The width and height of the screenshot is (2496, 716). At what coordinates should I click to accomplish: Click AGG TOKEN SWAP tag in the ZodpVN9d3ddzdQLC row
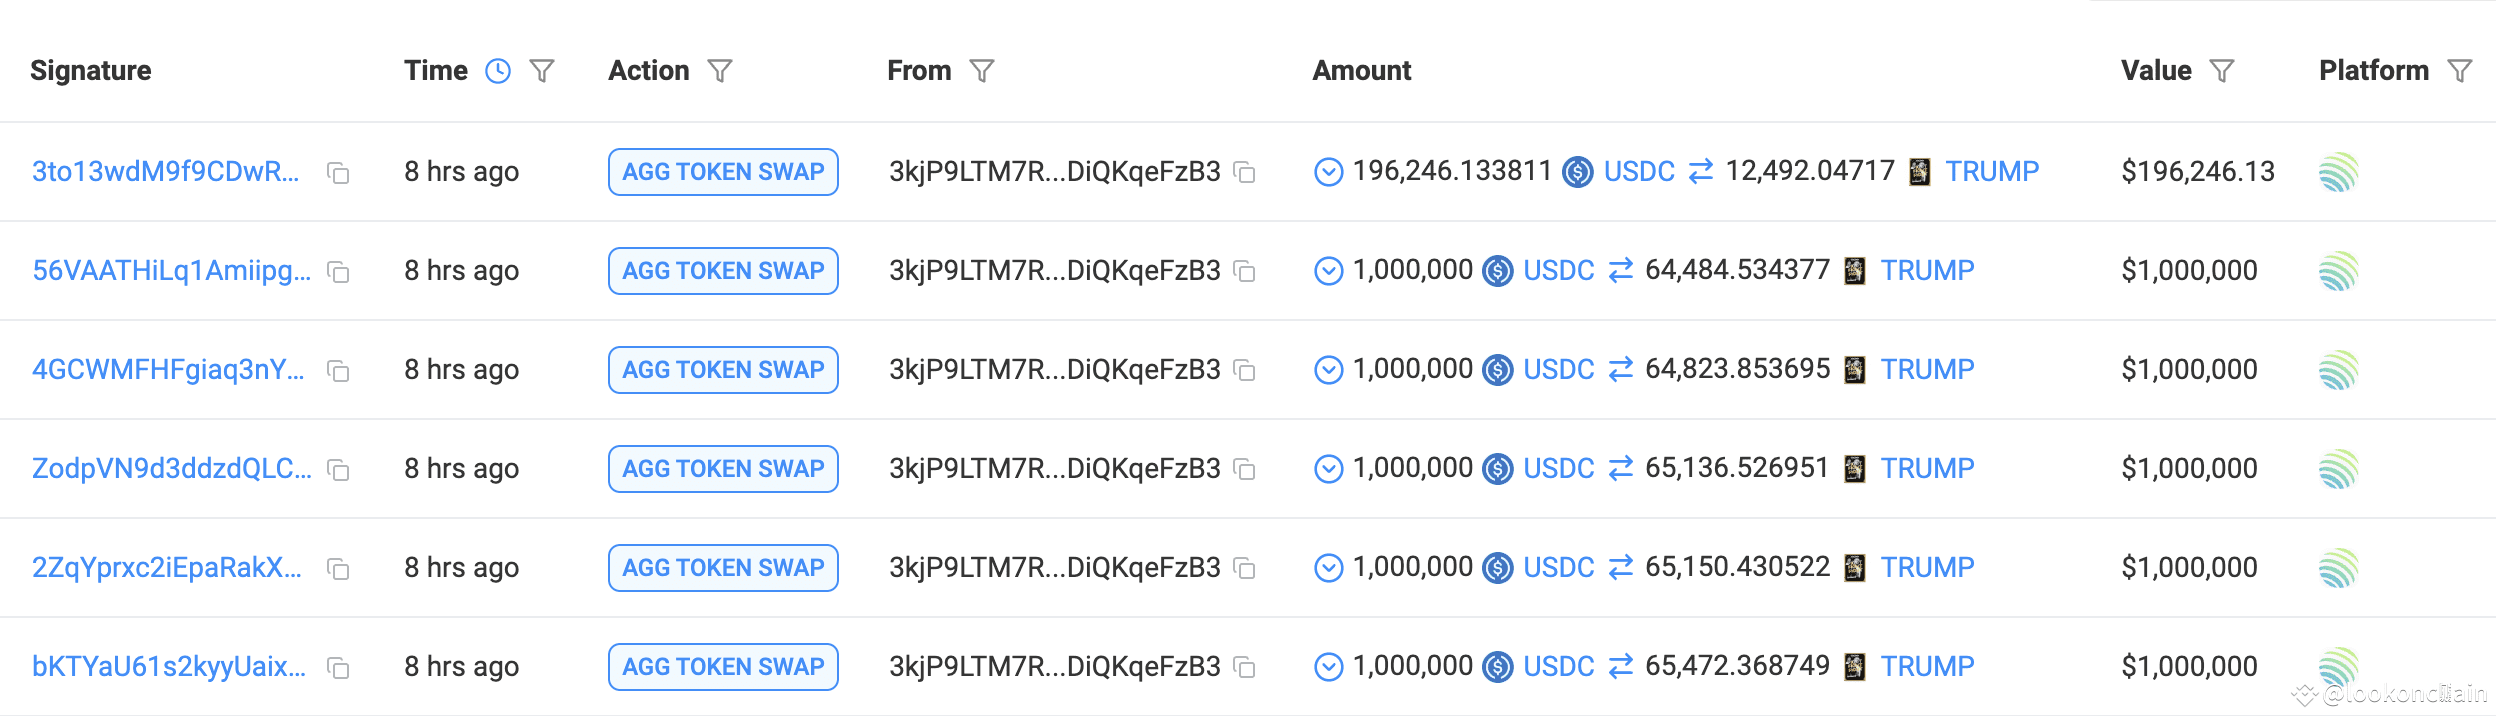coord(723,469)
